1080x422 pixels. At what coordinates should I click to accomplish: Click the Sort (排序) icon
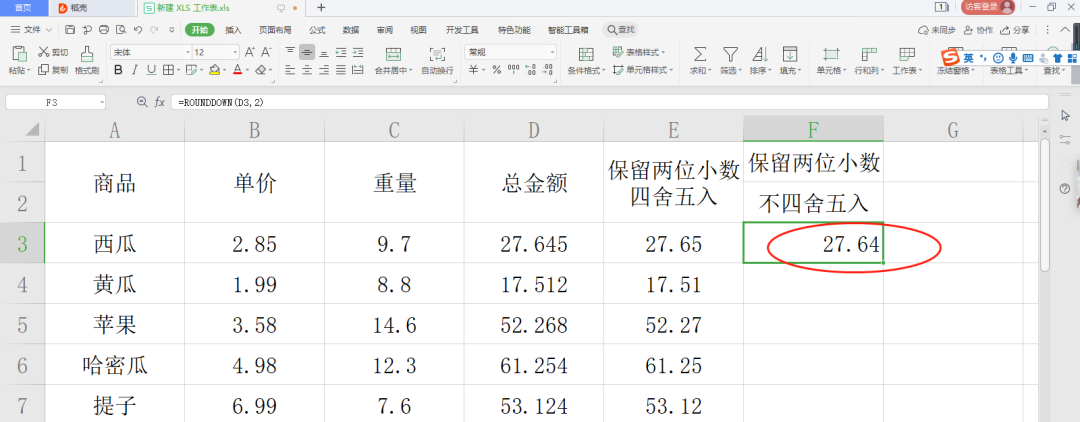(760, 53)
